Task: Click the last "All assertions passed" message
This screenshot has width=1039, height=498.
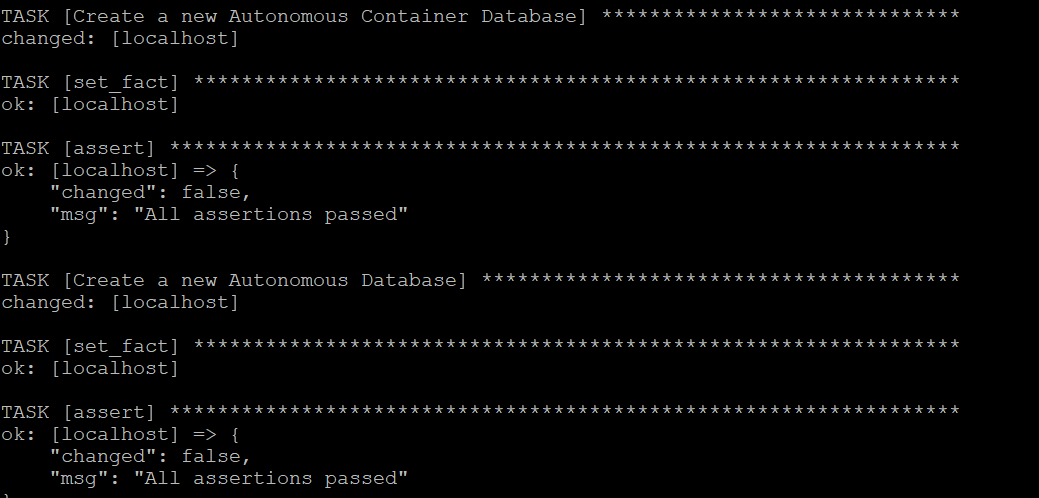Action: pyautogui.click(x=271, y=478)
